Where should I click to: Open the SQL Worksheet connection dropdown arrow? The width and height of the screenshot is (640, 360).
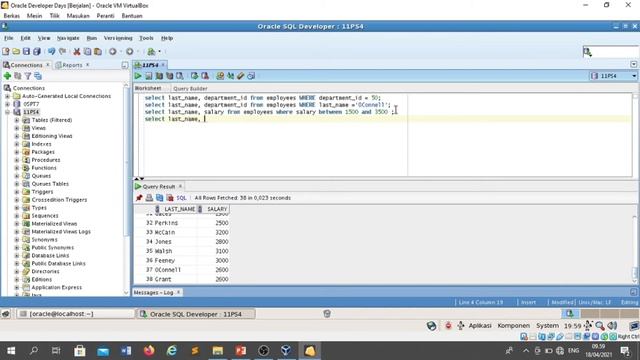pos(160,51)
